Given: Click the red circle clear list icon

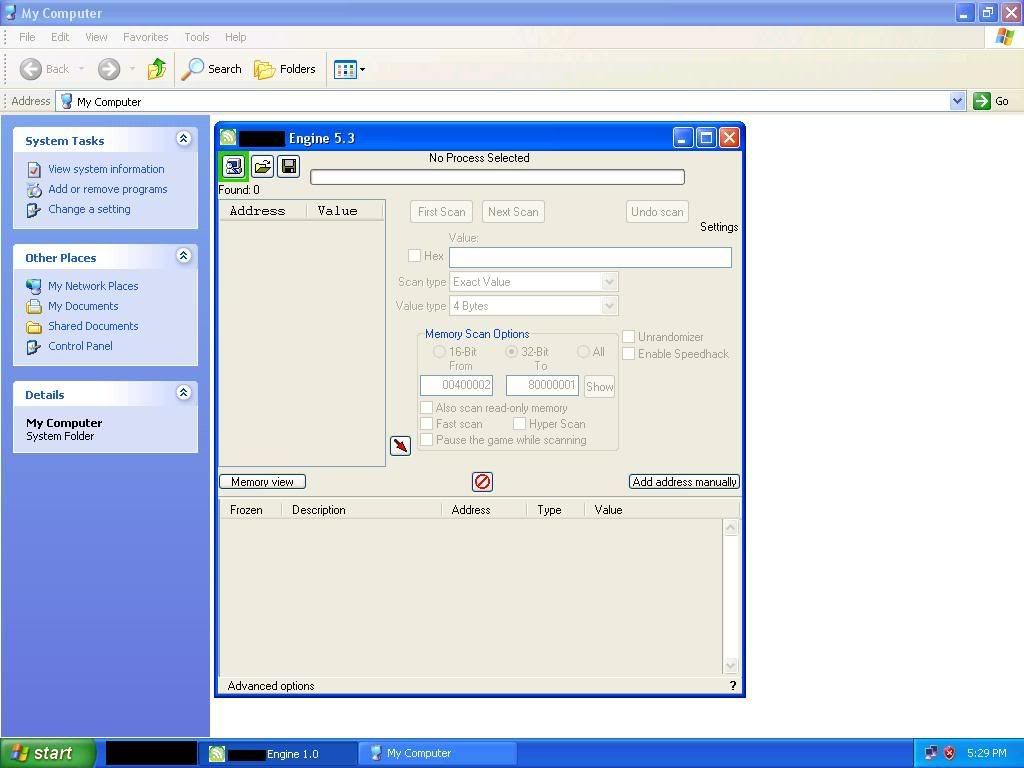Looking at the screenshot, I should pyautogui.click(x=482, y=482).
